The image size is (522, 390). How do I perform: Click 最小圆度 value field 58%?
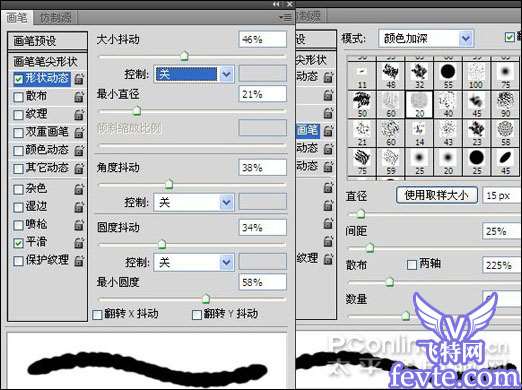click(x=263, y=282)
